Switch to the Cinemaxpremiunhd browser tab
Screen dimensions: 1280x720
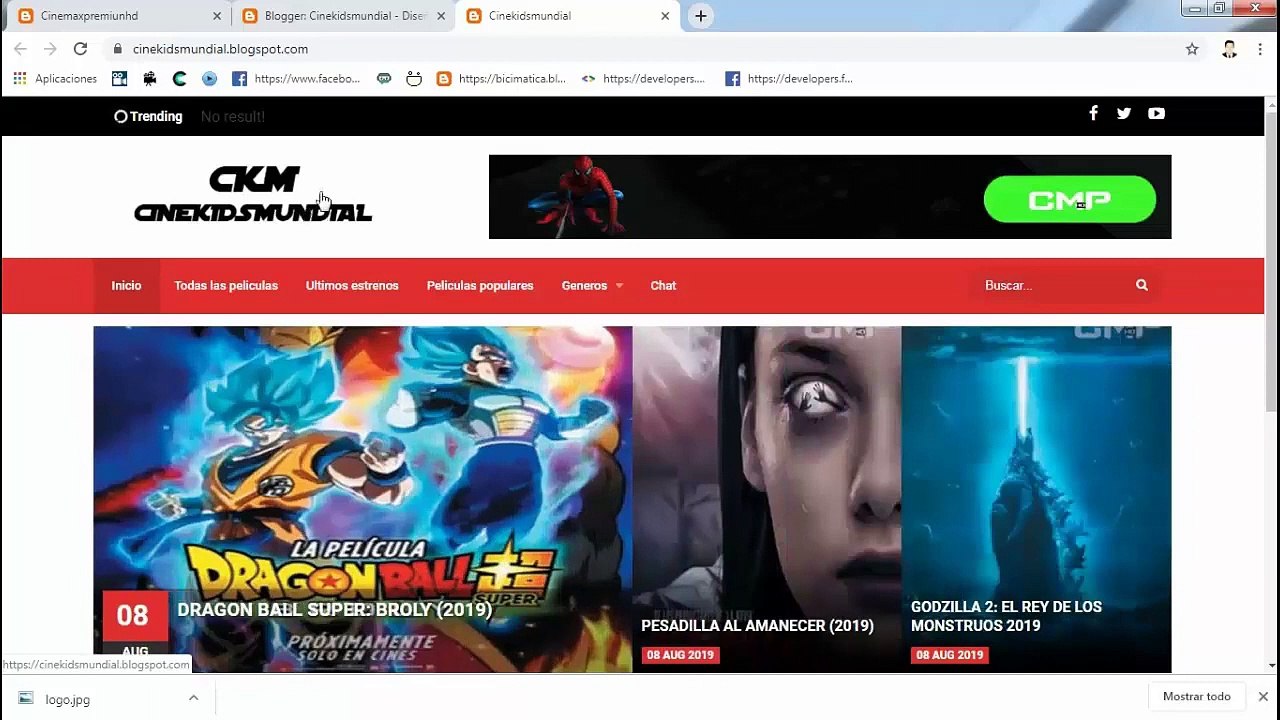click(x=118, y=16)
